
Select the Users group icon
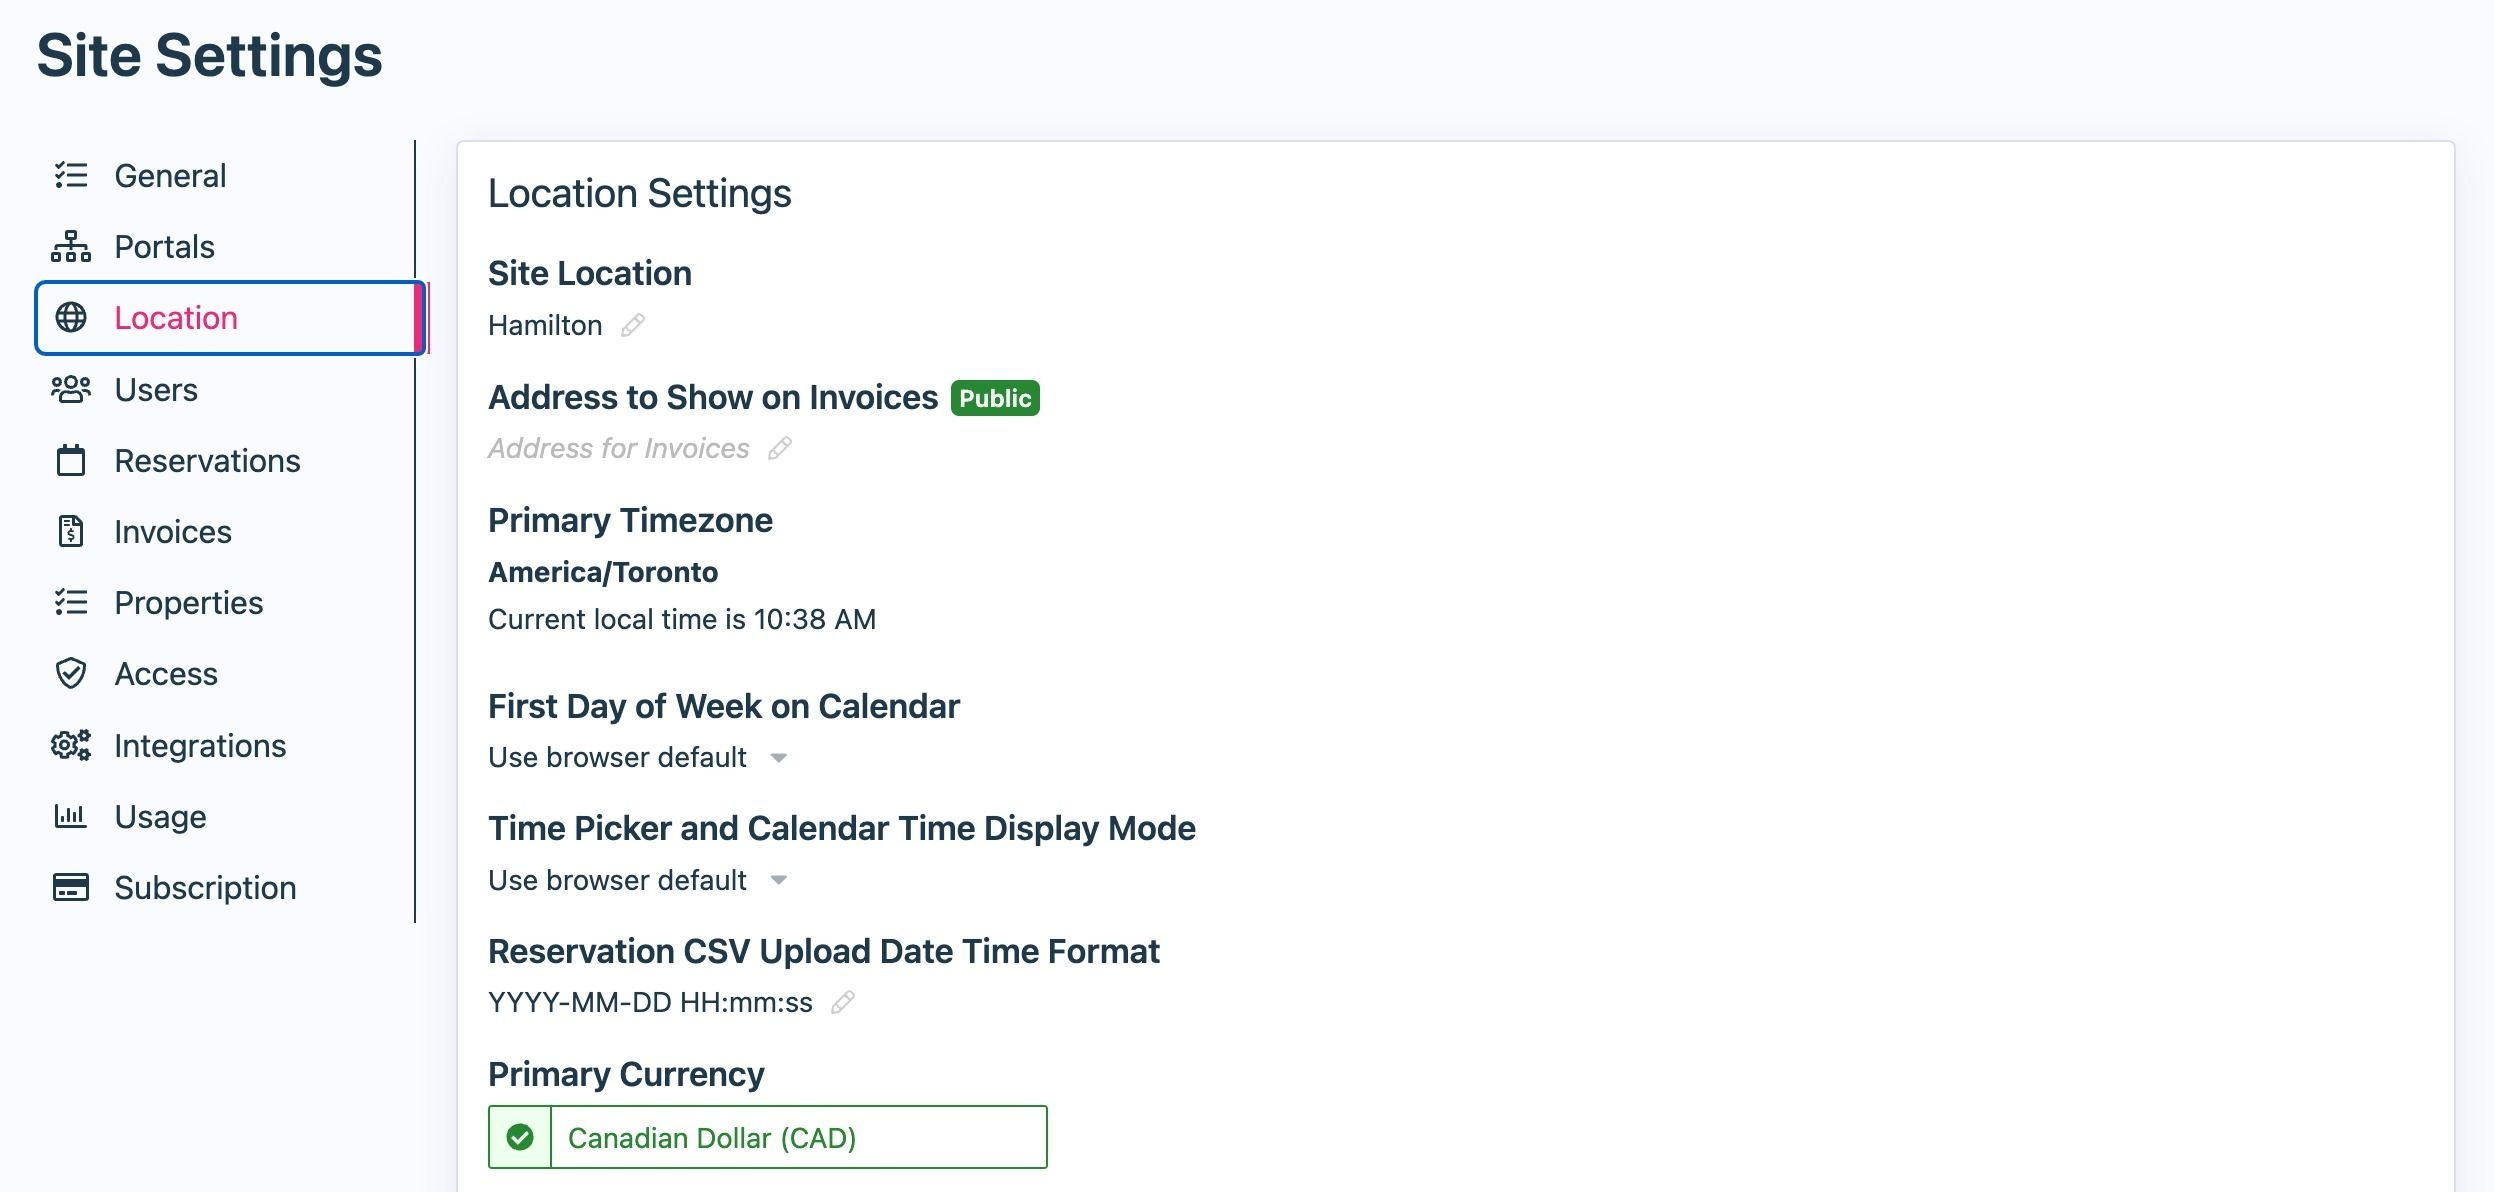coord(70,390)
